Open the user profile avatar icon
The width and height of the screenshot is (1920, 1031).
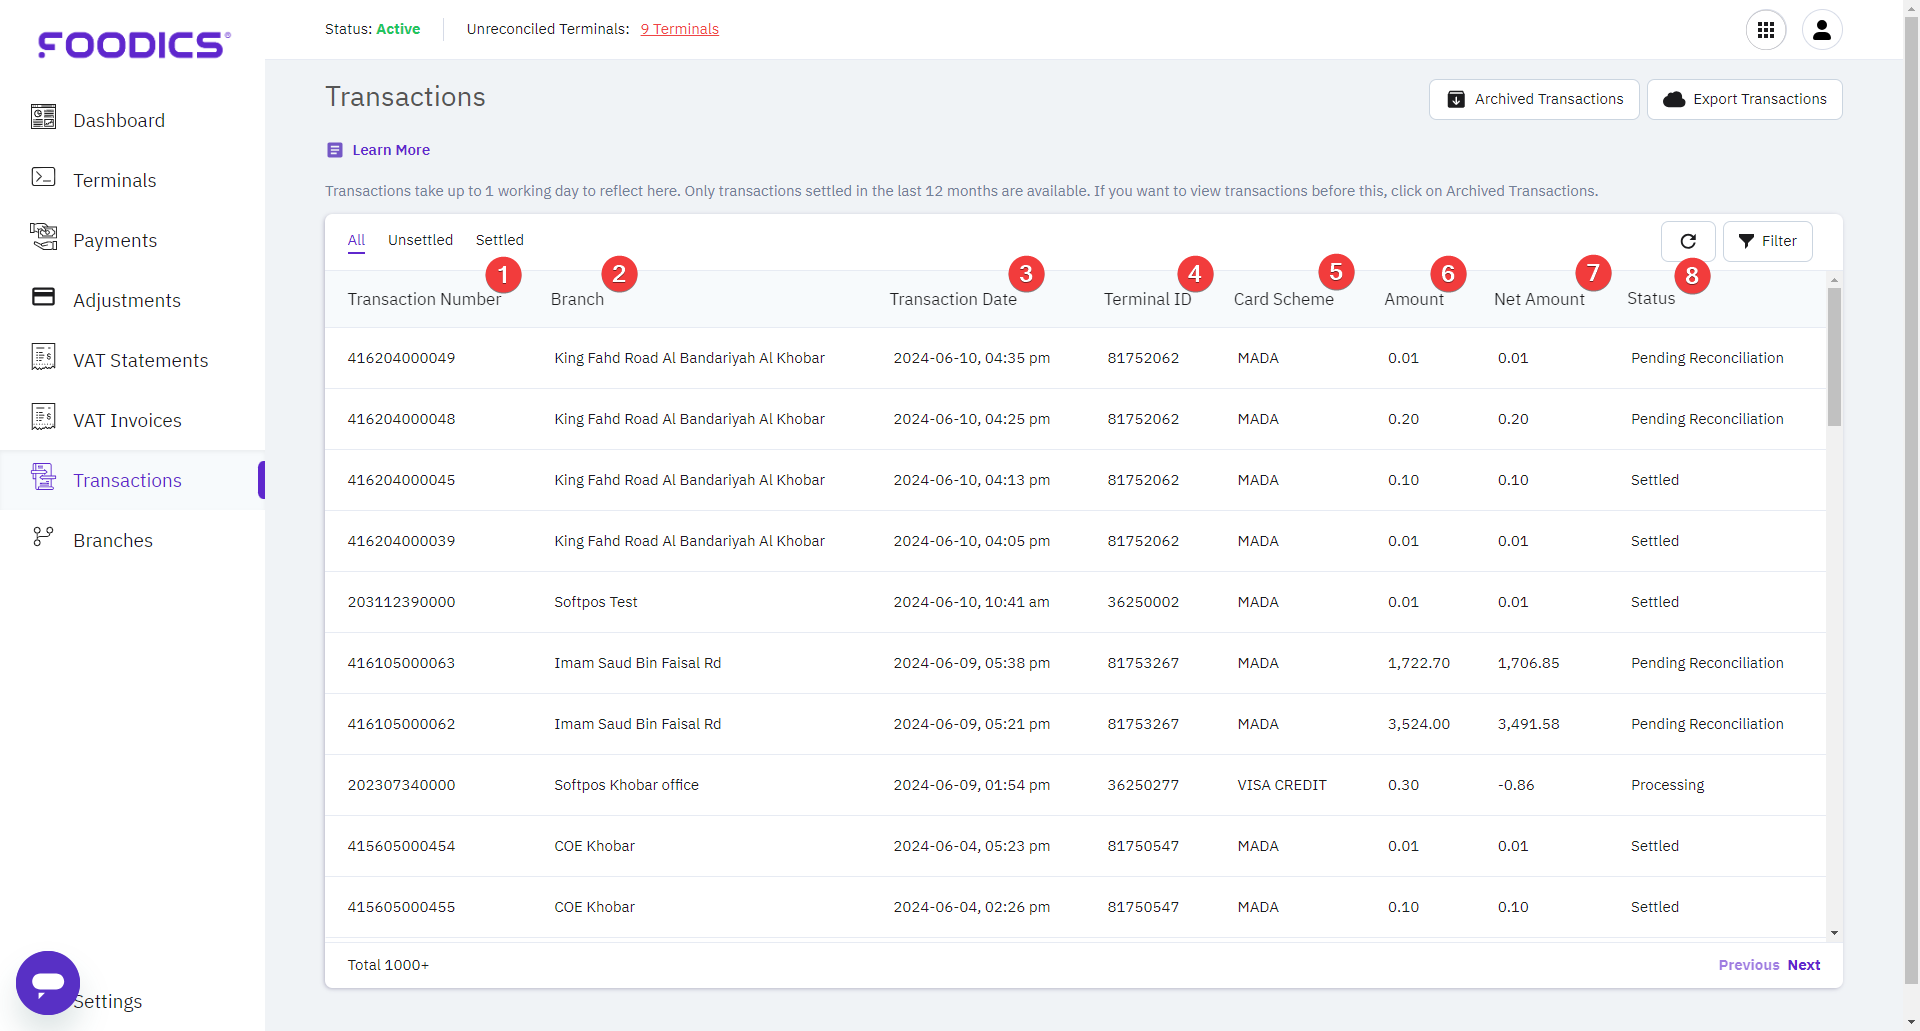coord(1822,30)
